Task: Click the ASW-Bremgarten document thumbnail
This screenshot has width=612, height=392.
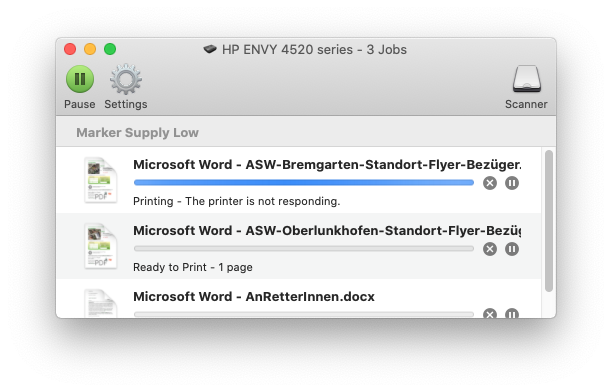Action: pyautogui.click(x=101, y=180)
